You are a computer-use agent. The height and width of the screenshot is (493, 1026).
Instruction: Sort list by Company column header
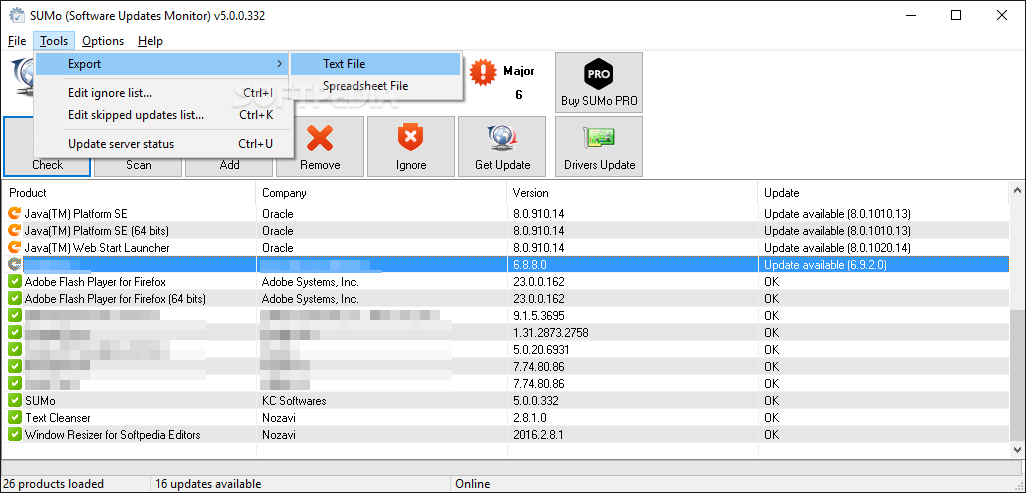(x=381, y=193)
